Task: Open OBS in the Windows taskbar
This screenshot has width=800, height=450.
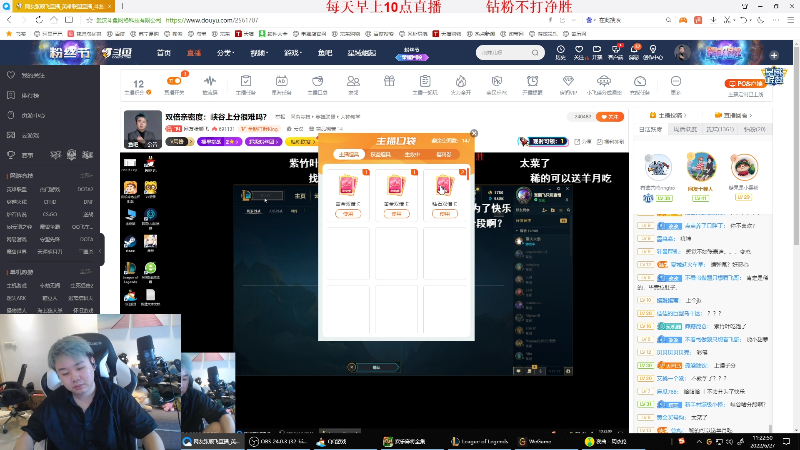Action: (x=278, y=441)
